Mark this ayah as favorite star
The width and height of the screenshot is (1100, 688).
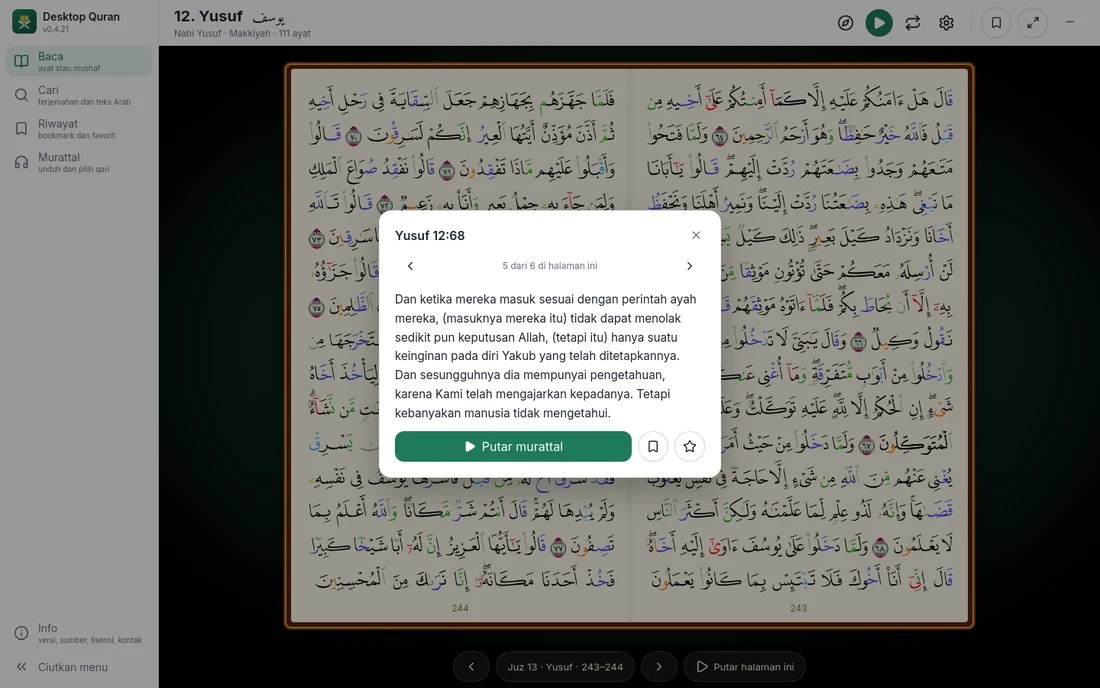(x=690, y=446)
